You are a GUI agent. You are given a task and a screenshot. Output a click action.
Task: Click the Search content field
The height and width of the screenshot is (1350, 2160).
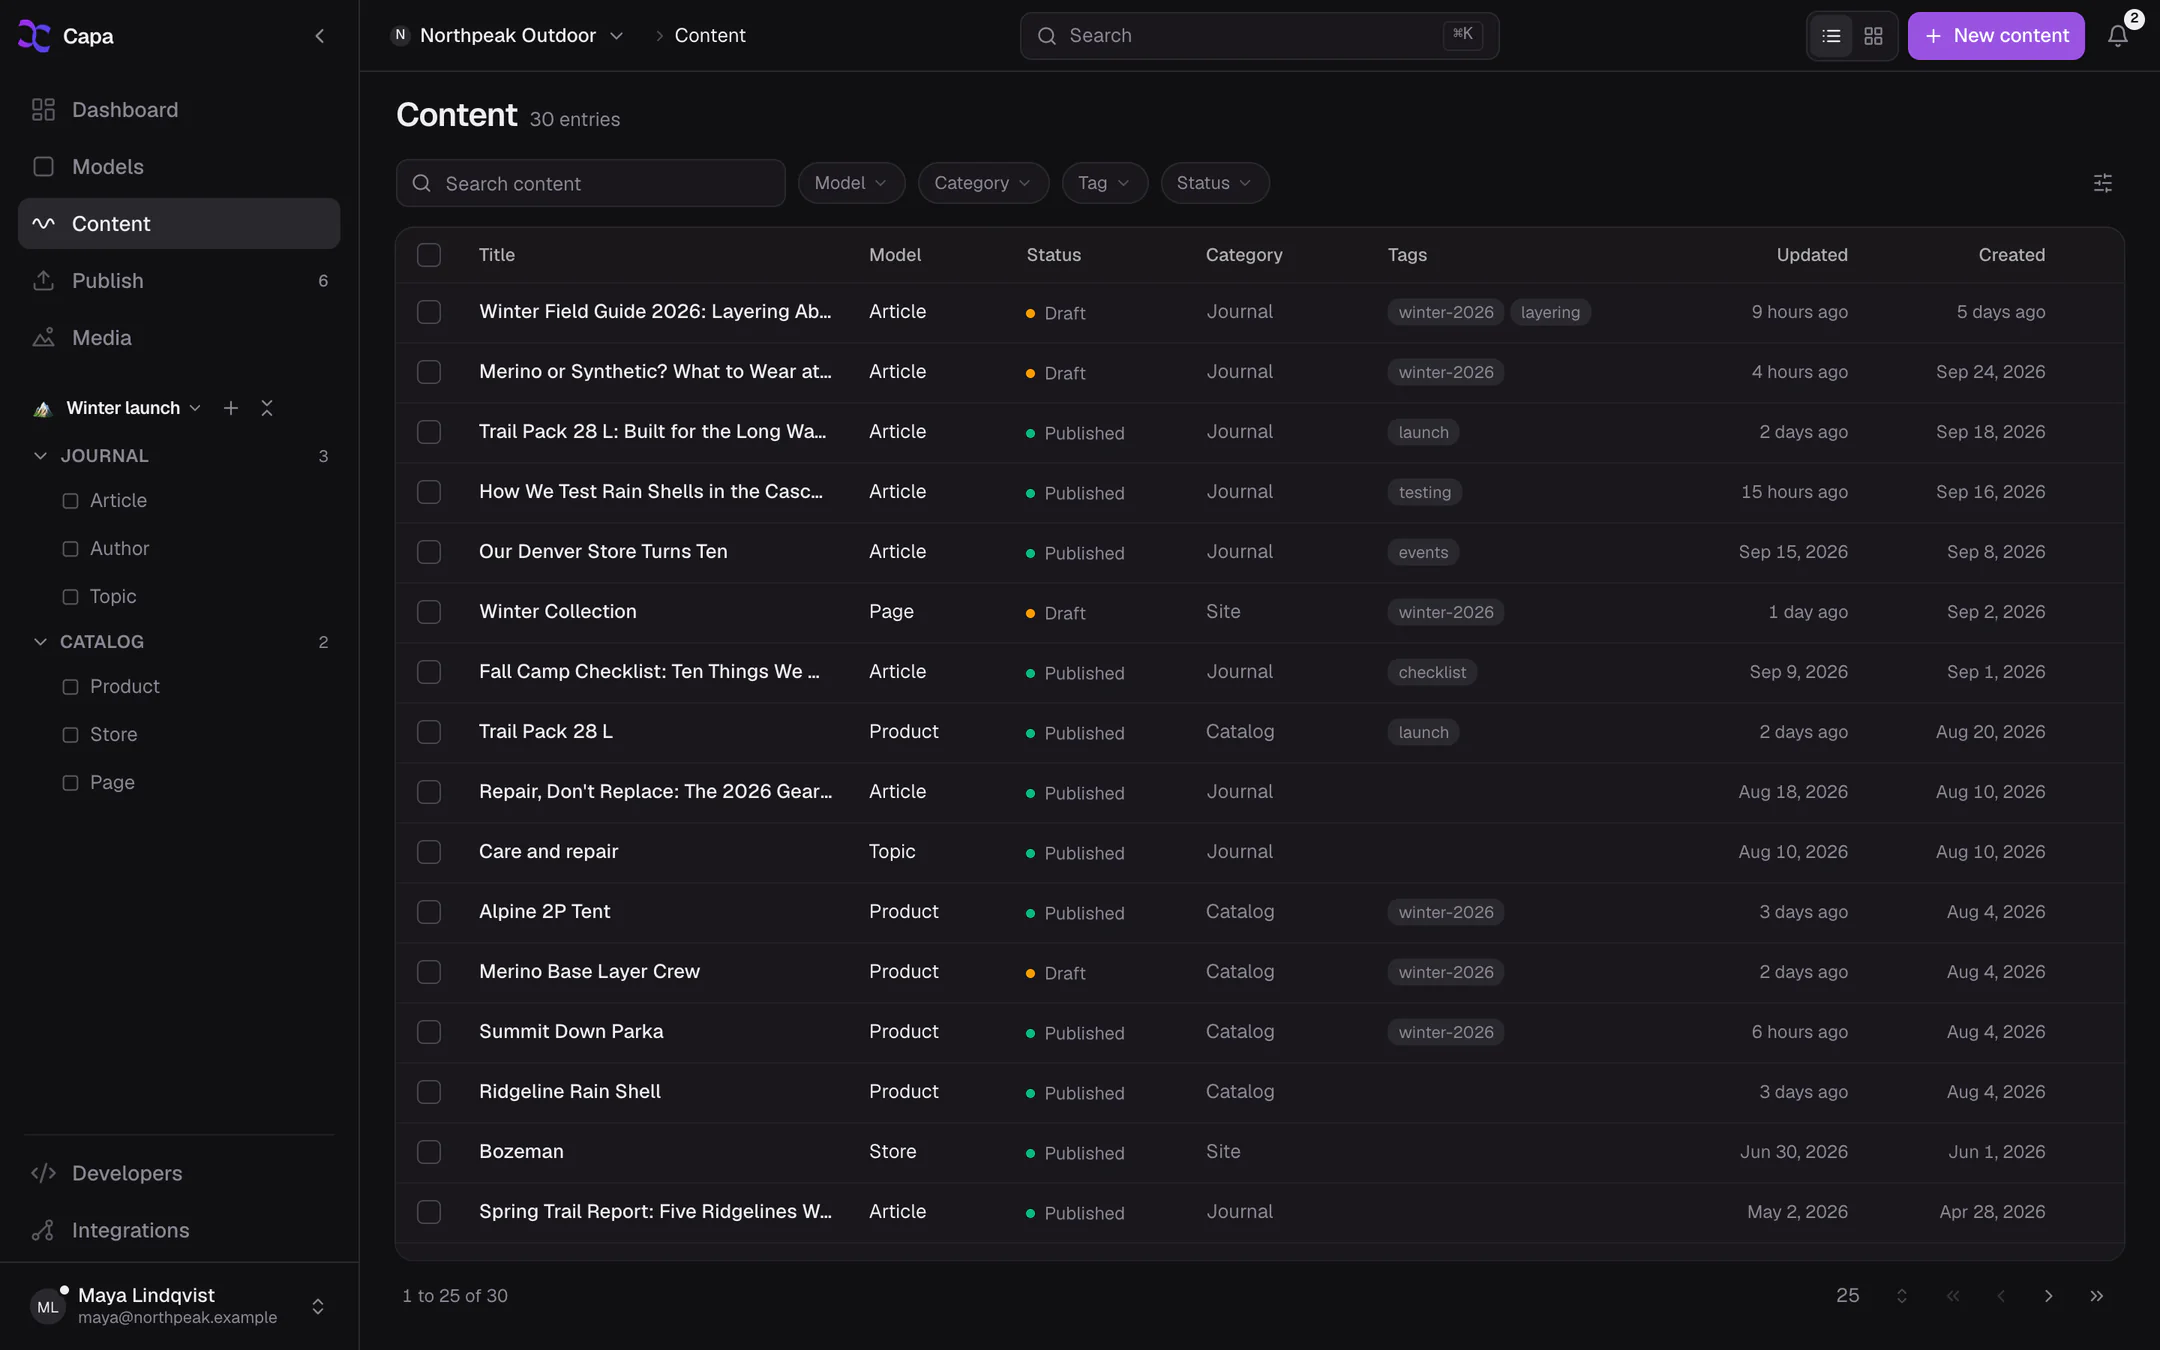(x=590, y=183)
